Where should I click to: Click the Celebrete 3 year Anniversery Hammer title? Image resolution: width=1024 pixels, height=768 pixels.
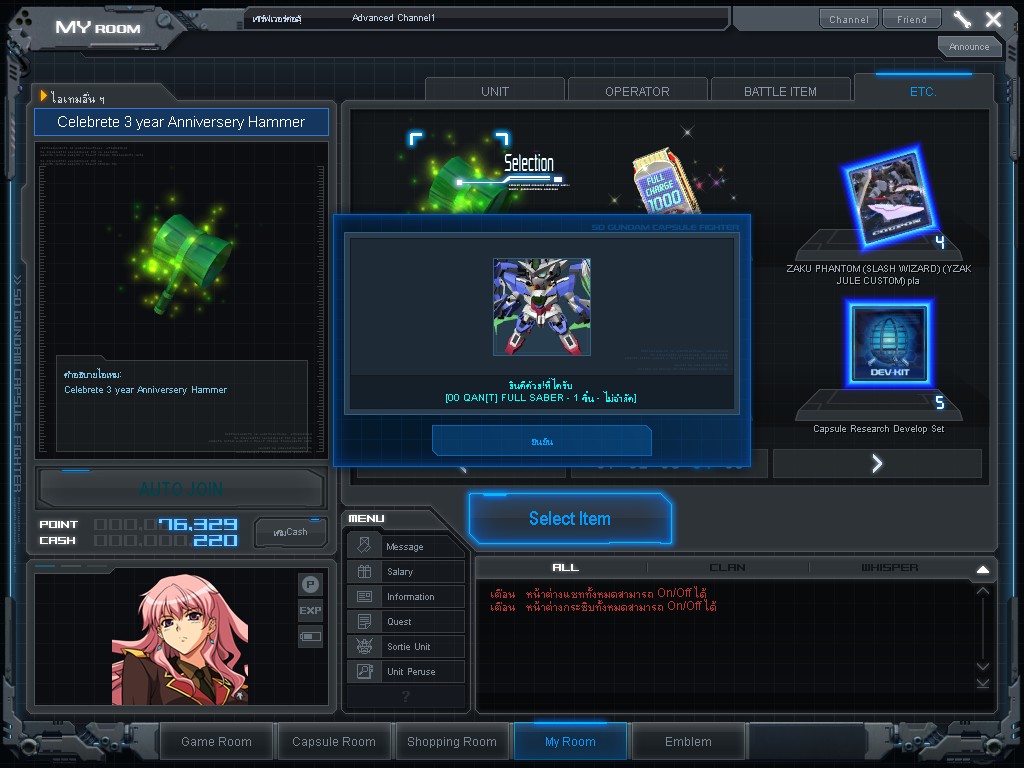pos(181,122)
